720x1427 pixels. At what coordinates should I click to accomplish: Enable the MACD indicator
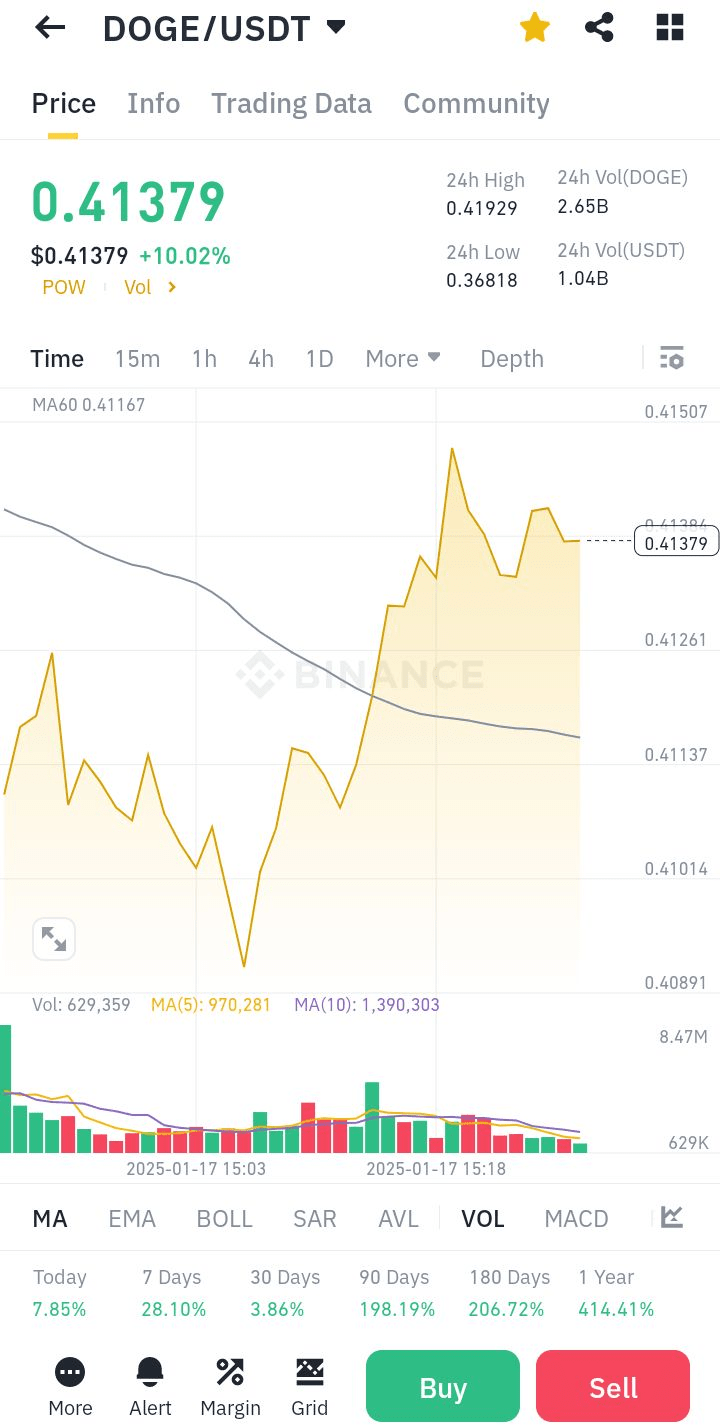click(x=576, y=1219)
